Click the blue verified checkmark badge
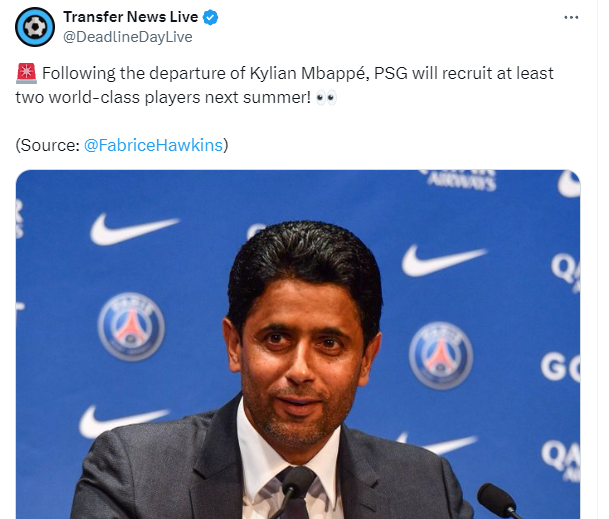Image resolution: width=609 pixels, height=519 pixels. click(x=211, y=17)
